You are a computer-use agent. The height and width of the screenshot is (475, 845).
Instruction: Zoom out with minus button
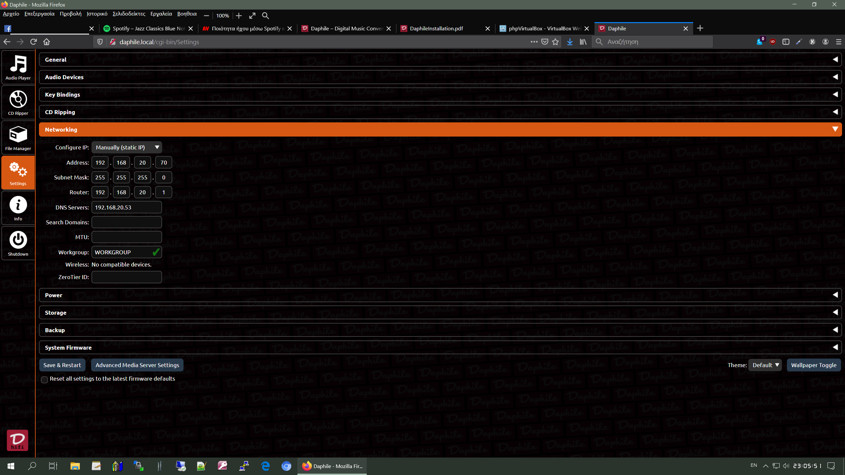(x=206, y=16)
